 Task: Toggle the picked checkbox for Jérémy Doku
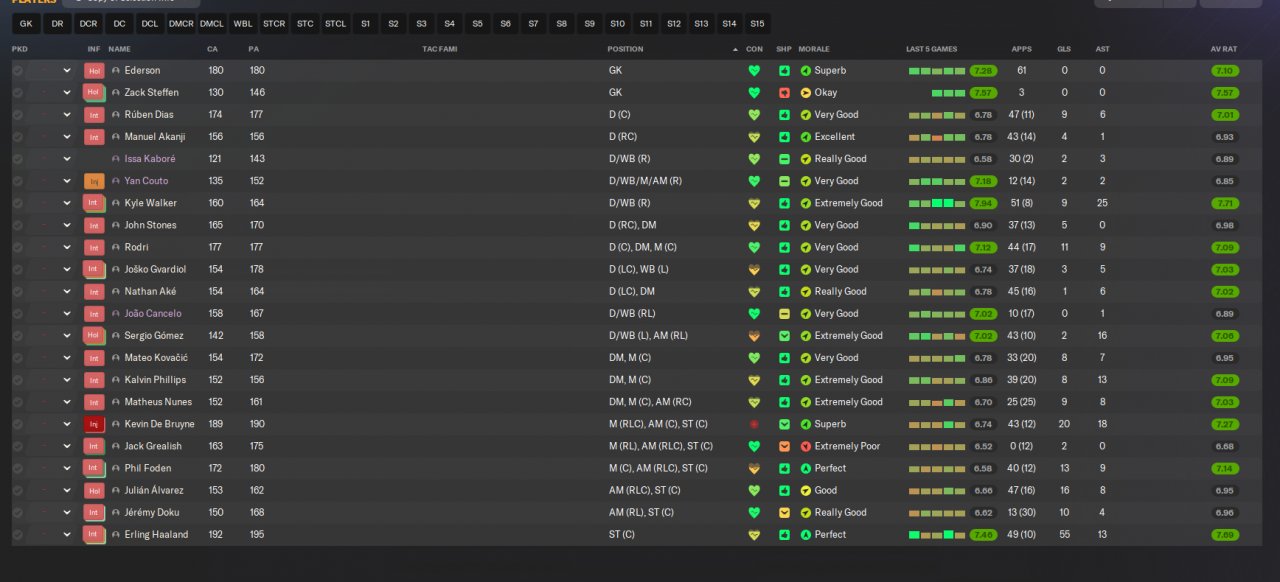[x=18, y=512]
